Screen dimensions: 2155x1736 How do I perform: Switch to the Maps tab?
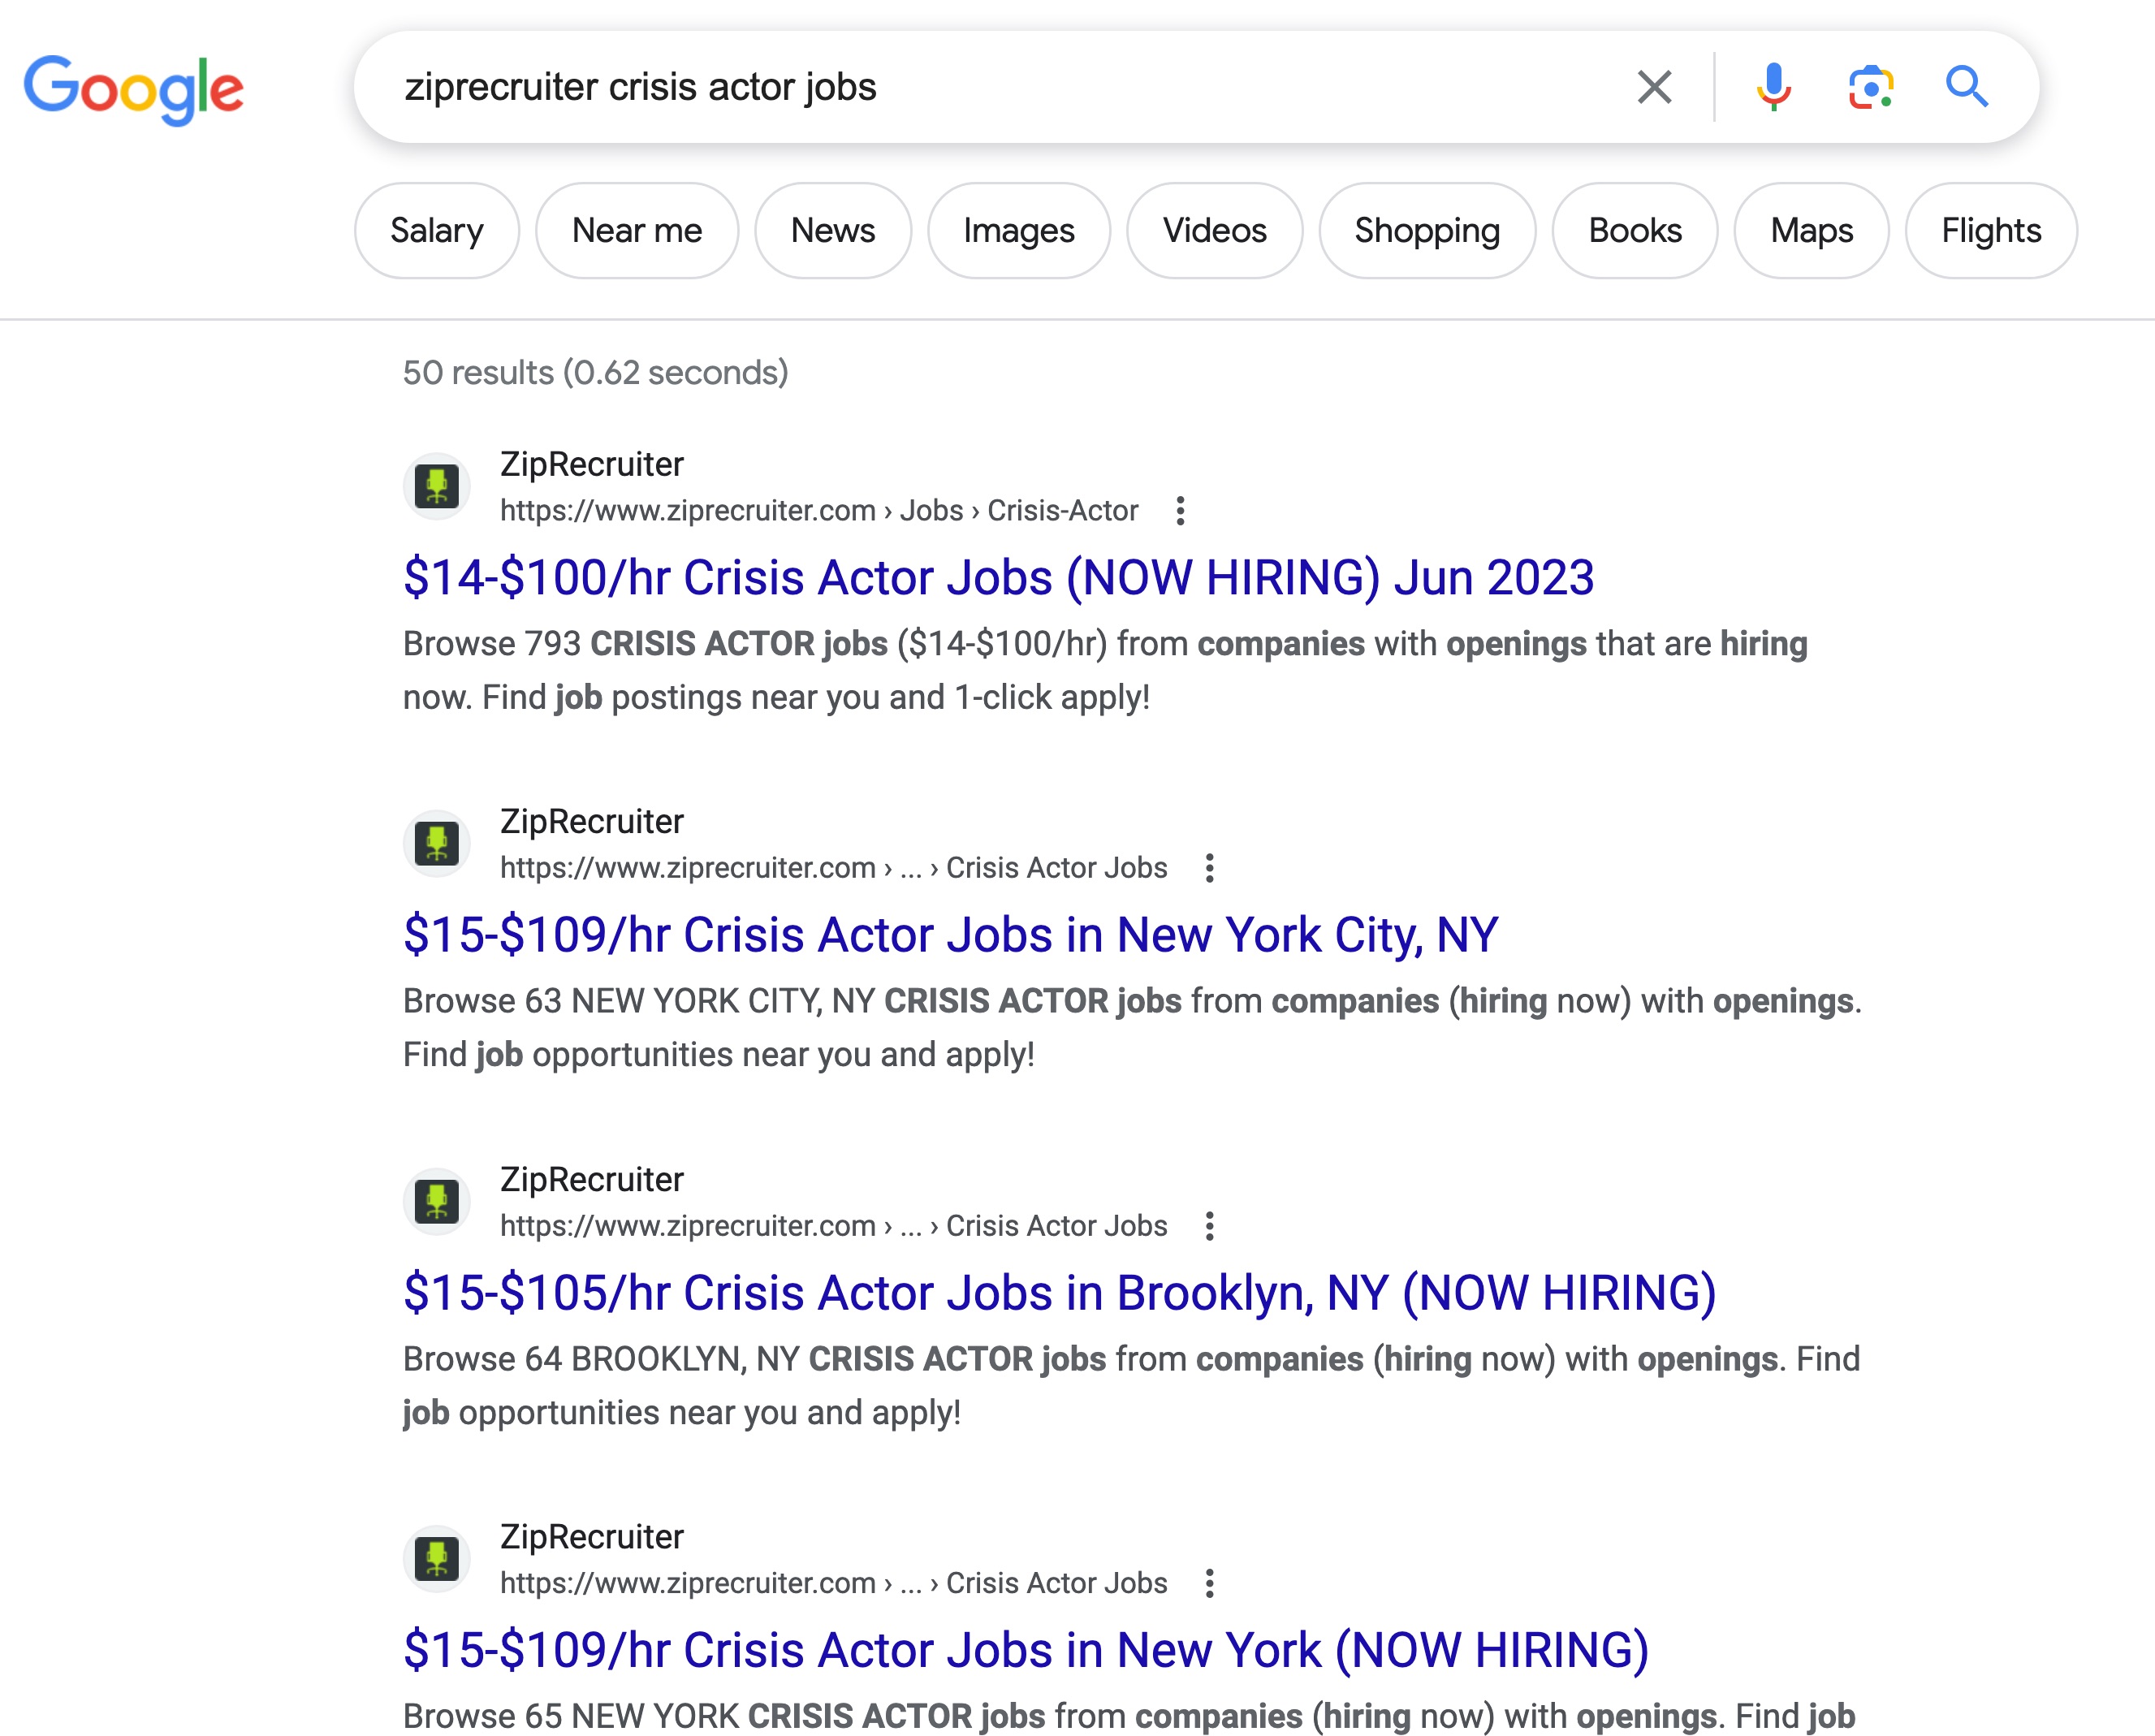(x=1811, y=231)
